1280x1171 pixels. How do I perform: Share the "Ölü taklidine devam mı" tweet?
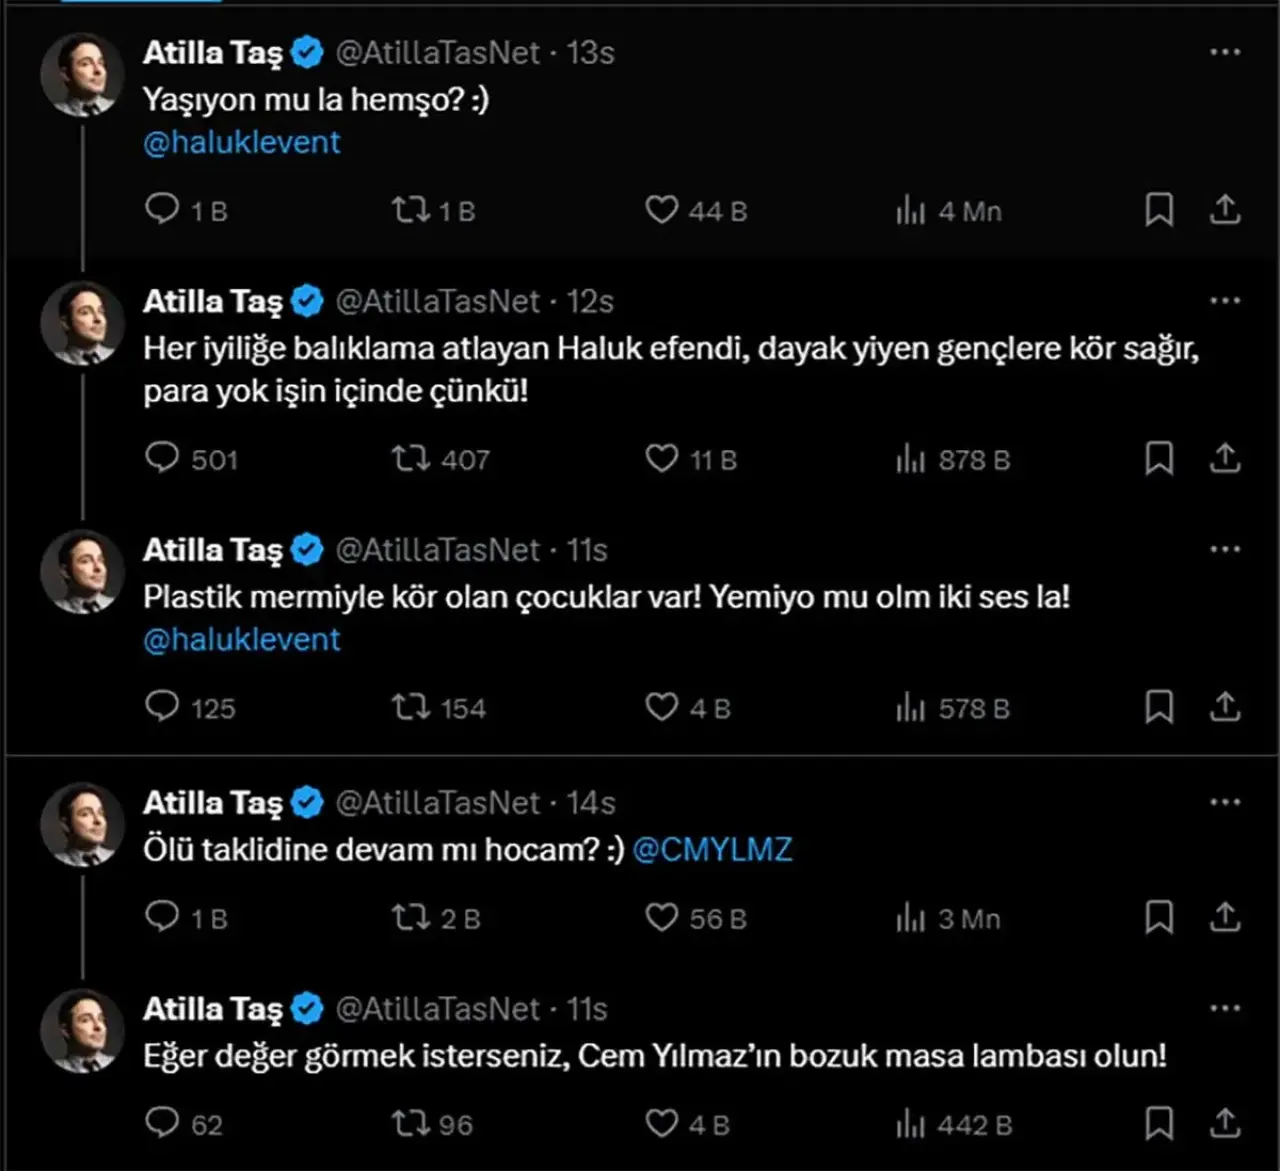(1224, 917)
